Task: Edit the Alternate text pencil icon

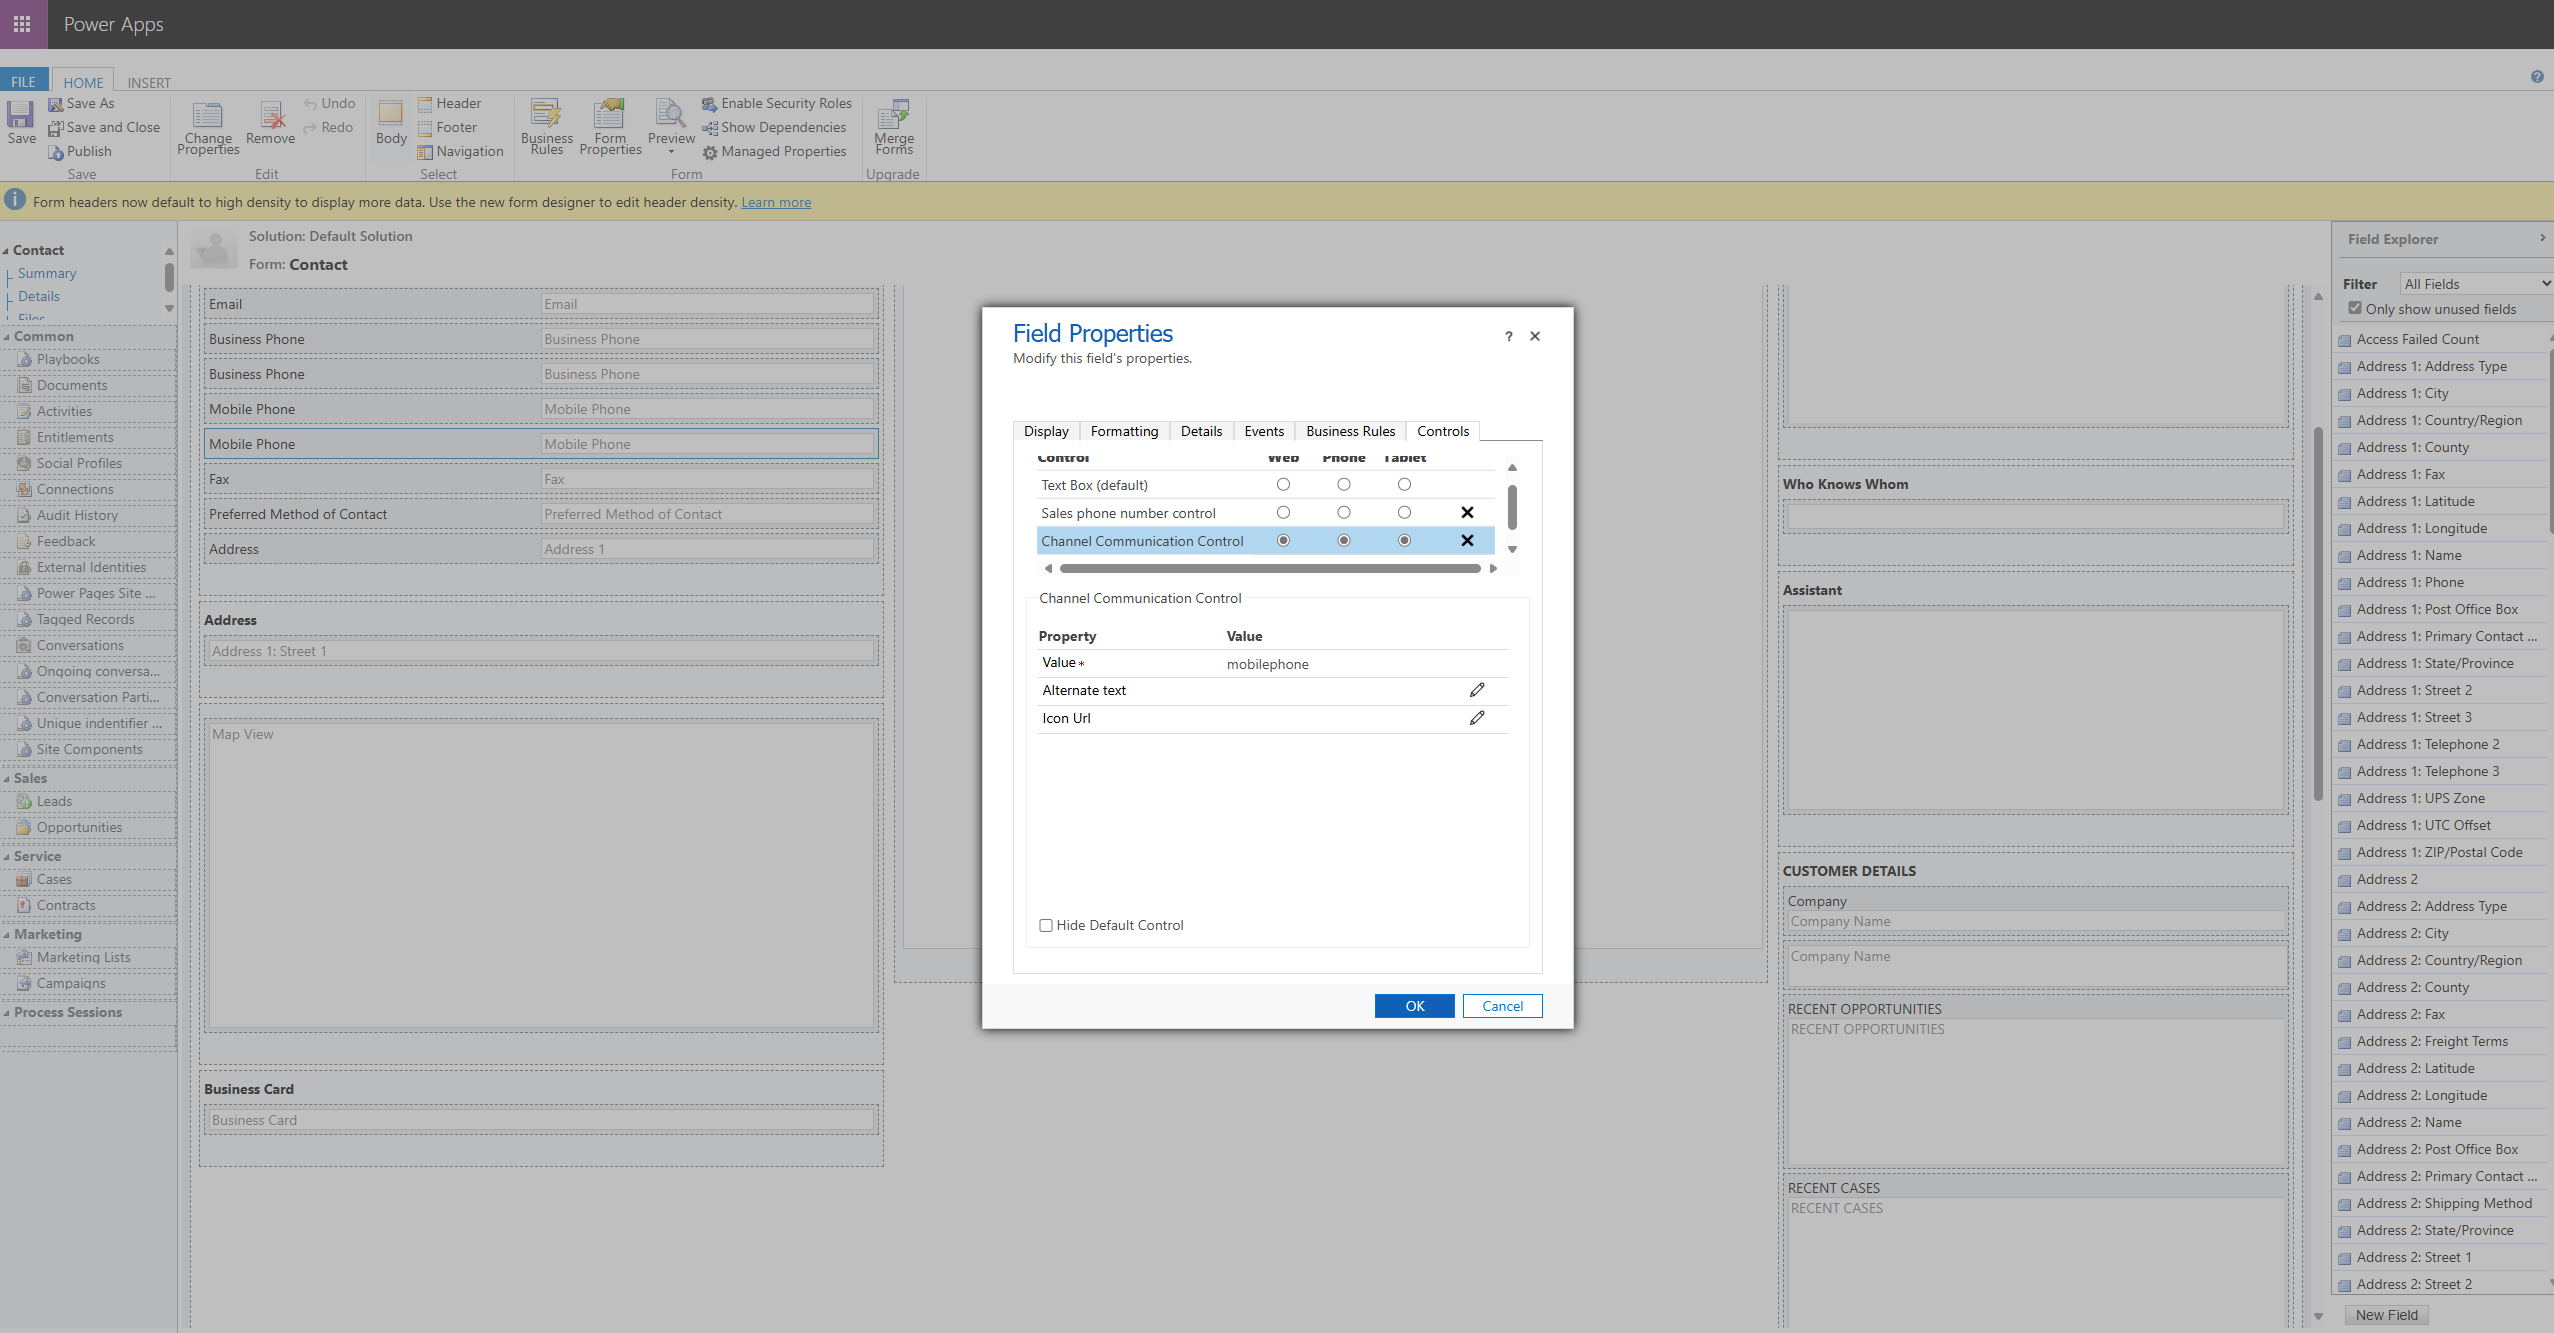Action: (1476, 690)
